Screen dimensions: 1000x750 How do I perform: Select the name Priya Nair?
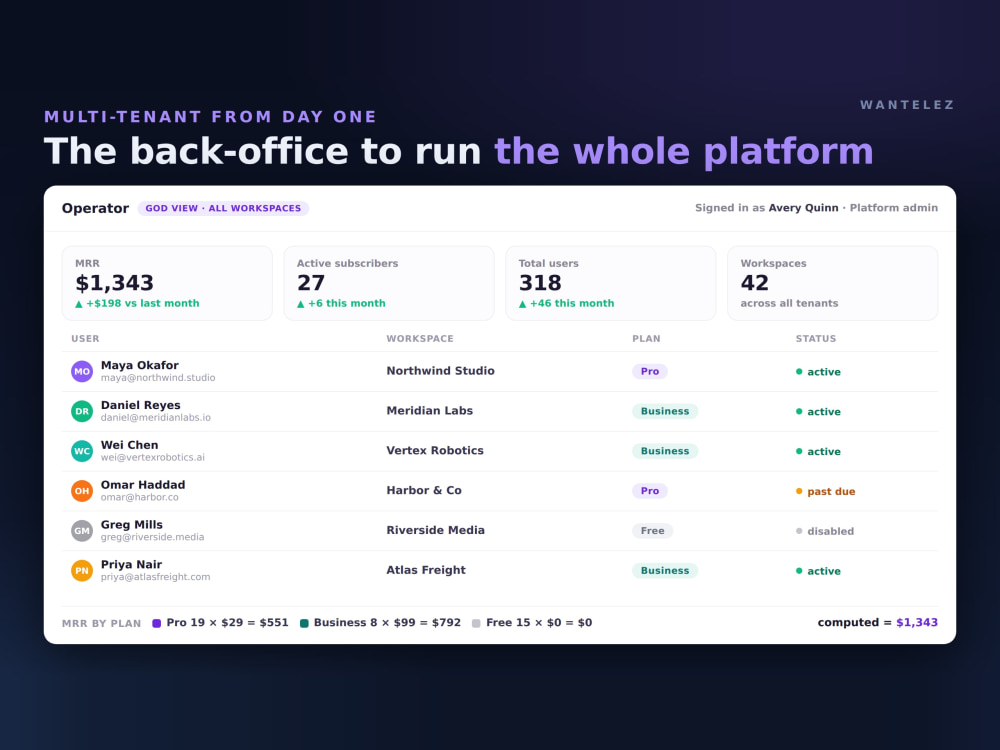click(131, 564)
